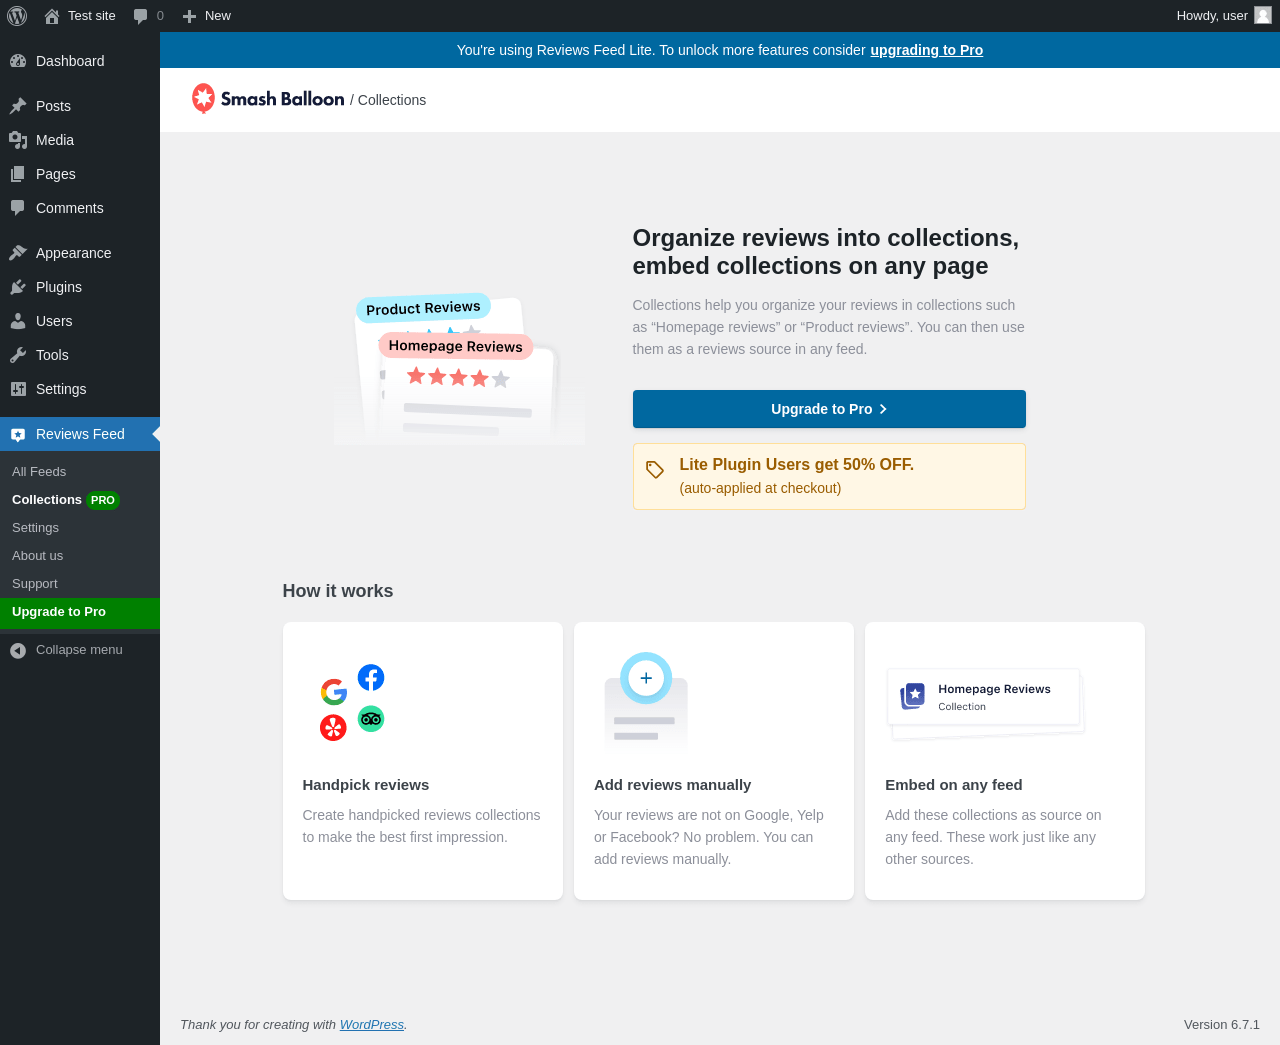Collapse the admin sidebar menu

(80, 650)
